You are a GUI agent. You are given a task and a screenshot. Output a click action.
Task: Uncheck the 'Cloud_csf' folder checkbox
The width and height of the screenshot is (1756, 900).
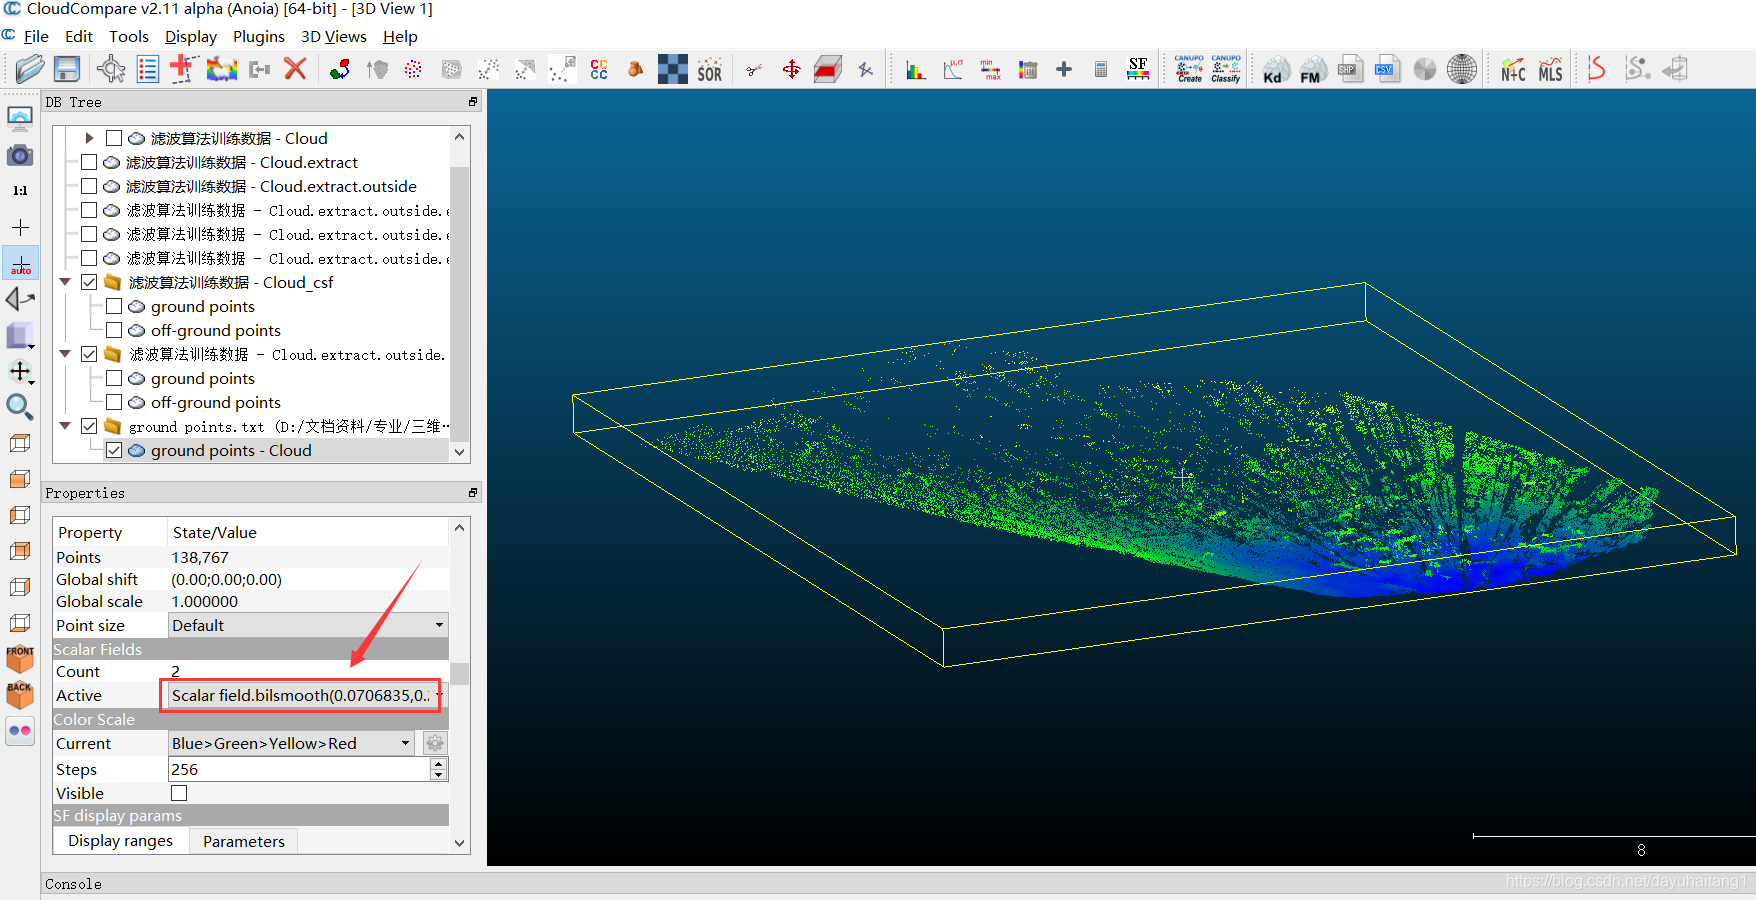click(x=89, y=282)
